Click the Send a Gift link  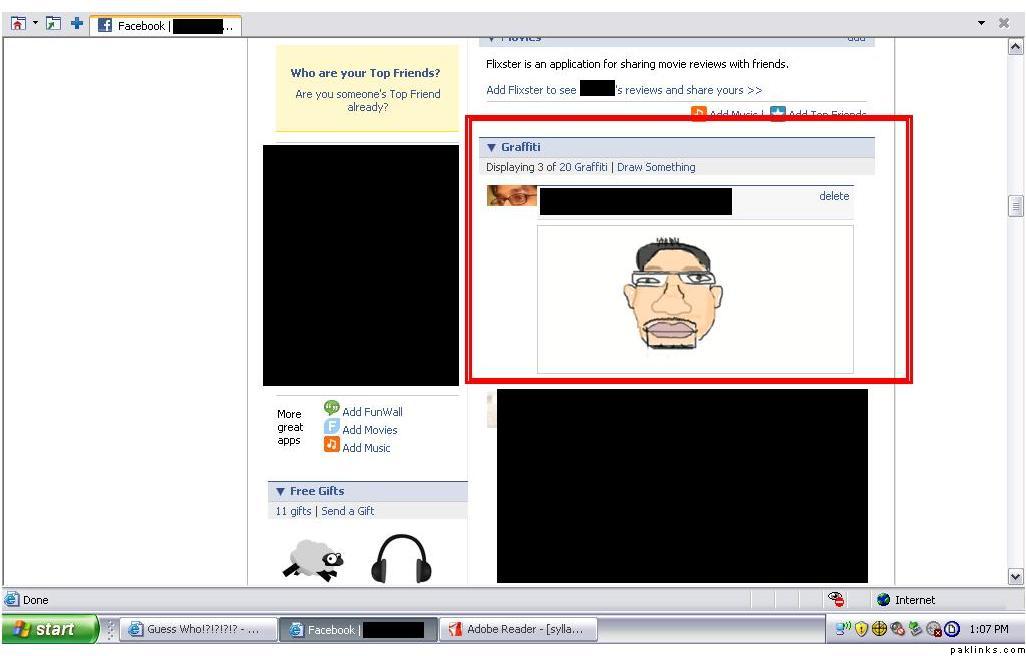click(x=347, y=511)
